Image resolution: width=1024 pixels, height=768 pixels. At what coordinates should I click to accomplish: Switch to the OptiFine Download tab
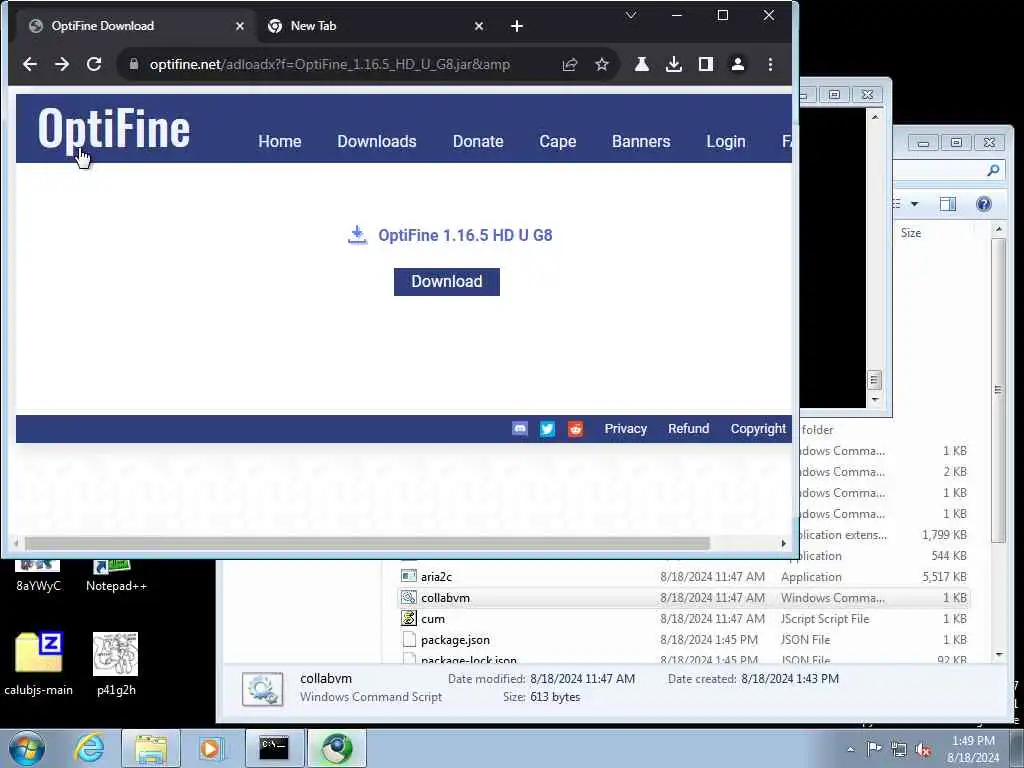[x=134, y=26]
